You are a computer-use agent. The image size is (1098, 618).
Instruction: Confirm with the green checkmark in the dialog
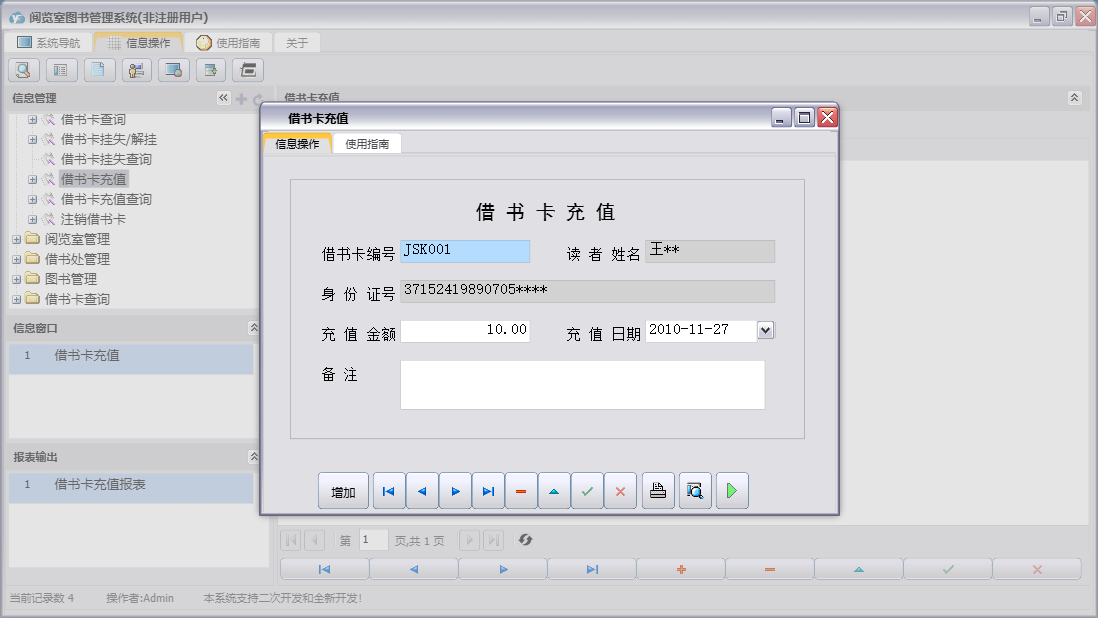point(587,491)
